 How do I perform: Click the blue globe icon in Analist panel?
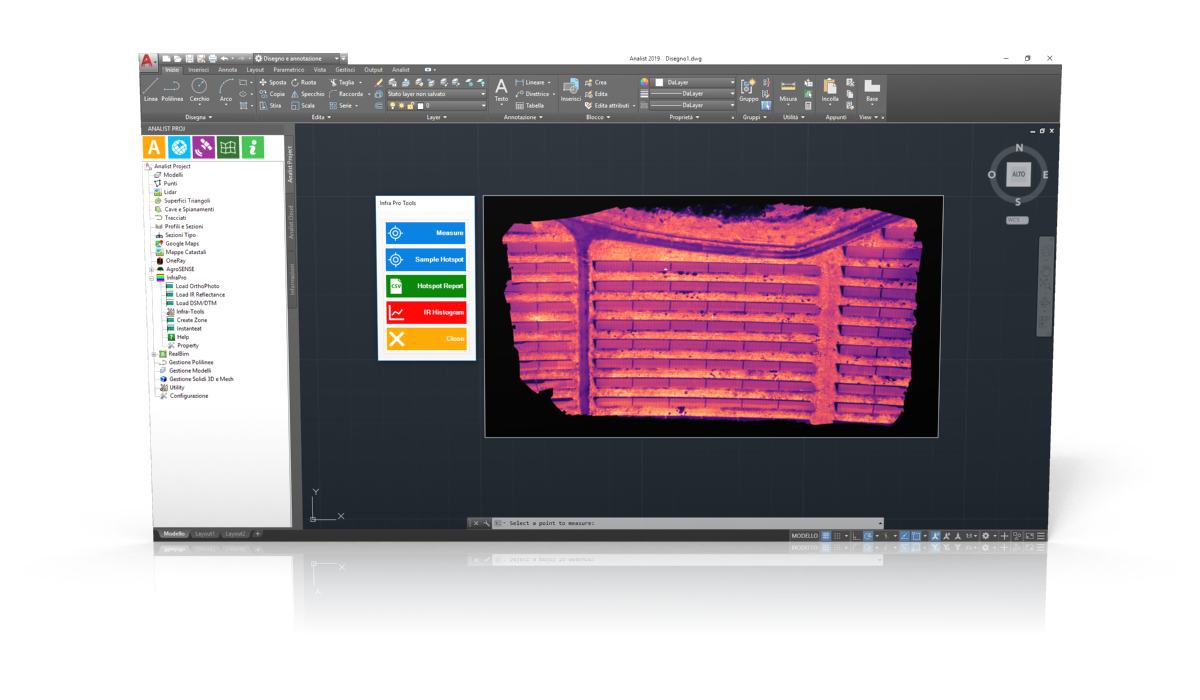178,147
